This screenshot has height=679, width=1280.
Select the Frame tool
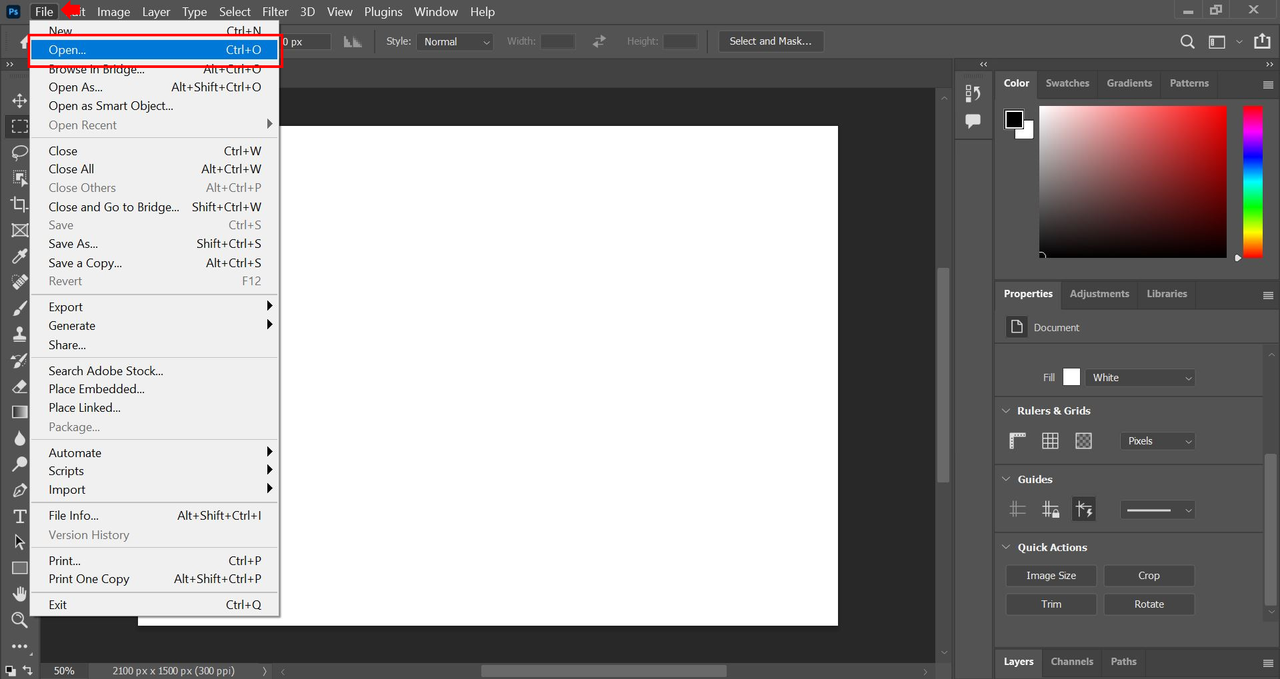tap(19, 230)
